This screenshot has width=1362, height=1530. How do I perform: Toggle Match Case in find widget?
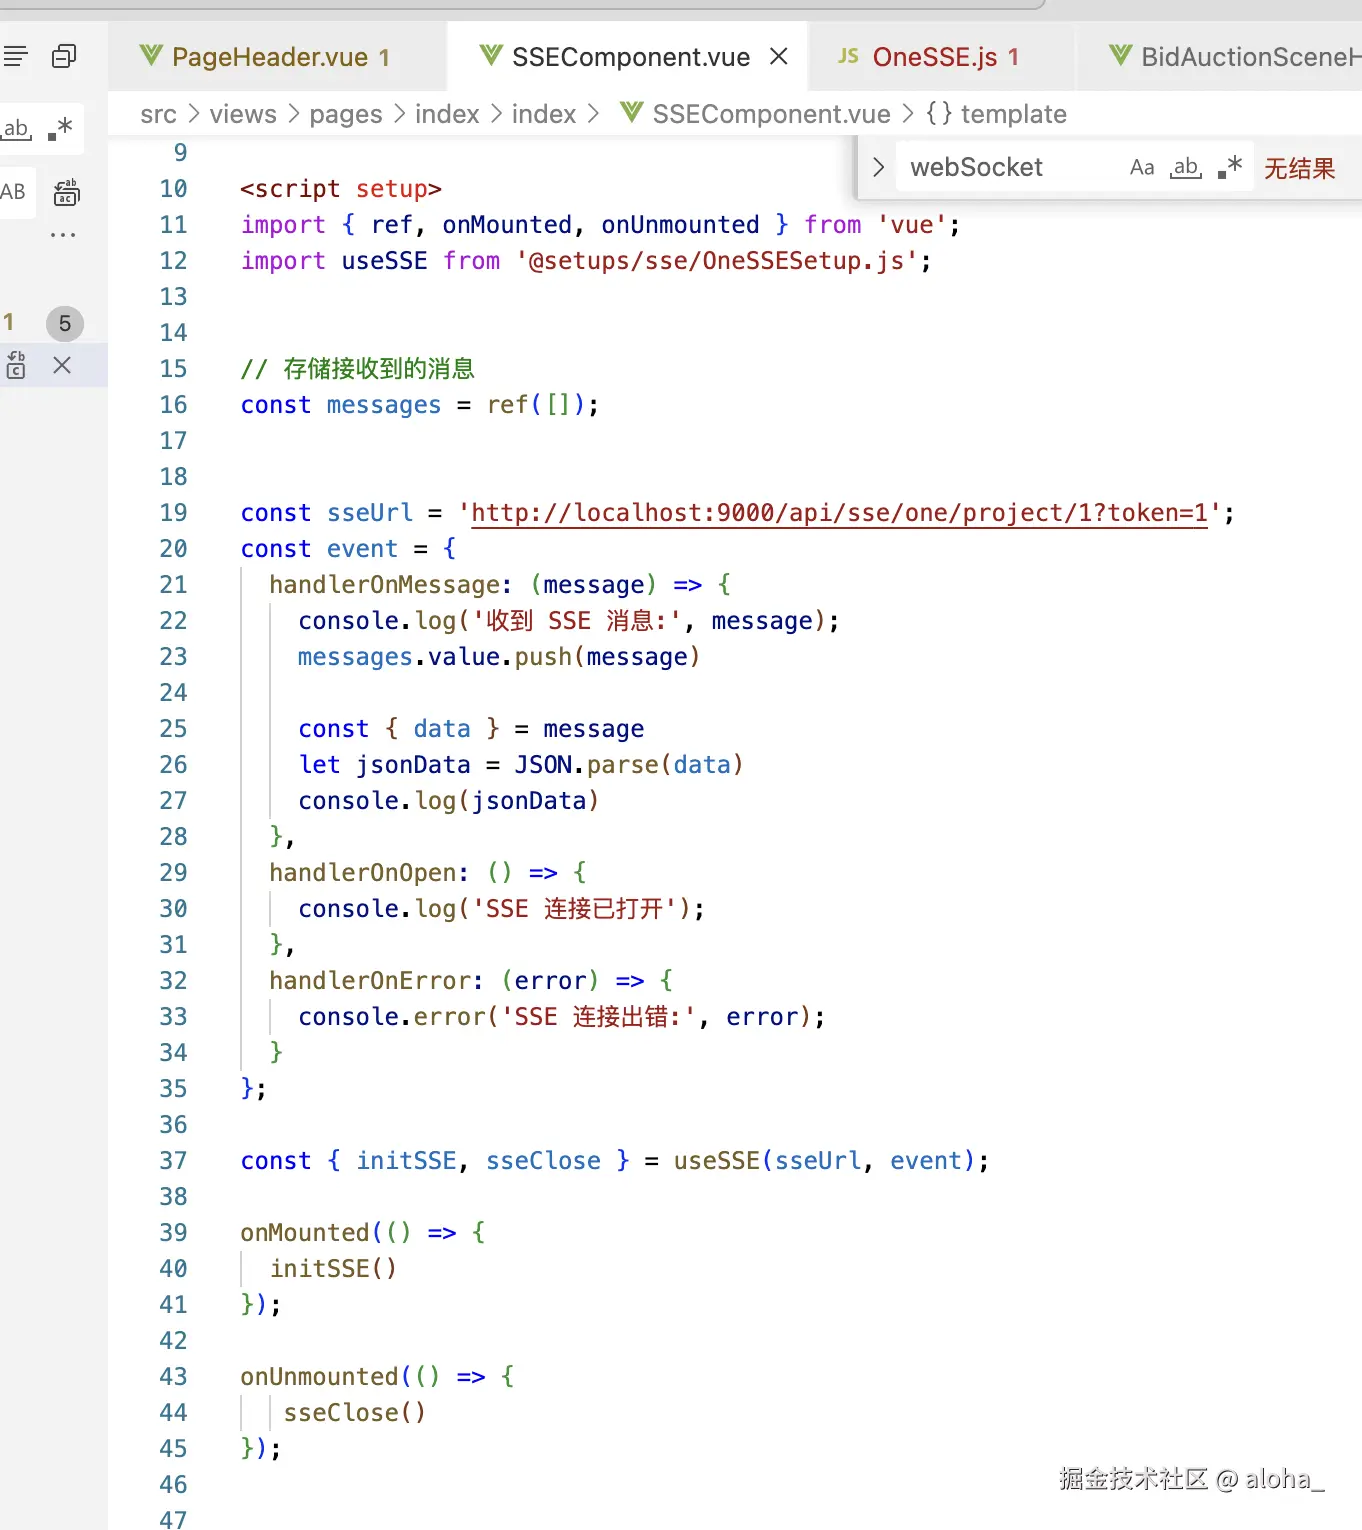[1142, 167]
